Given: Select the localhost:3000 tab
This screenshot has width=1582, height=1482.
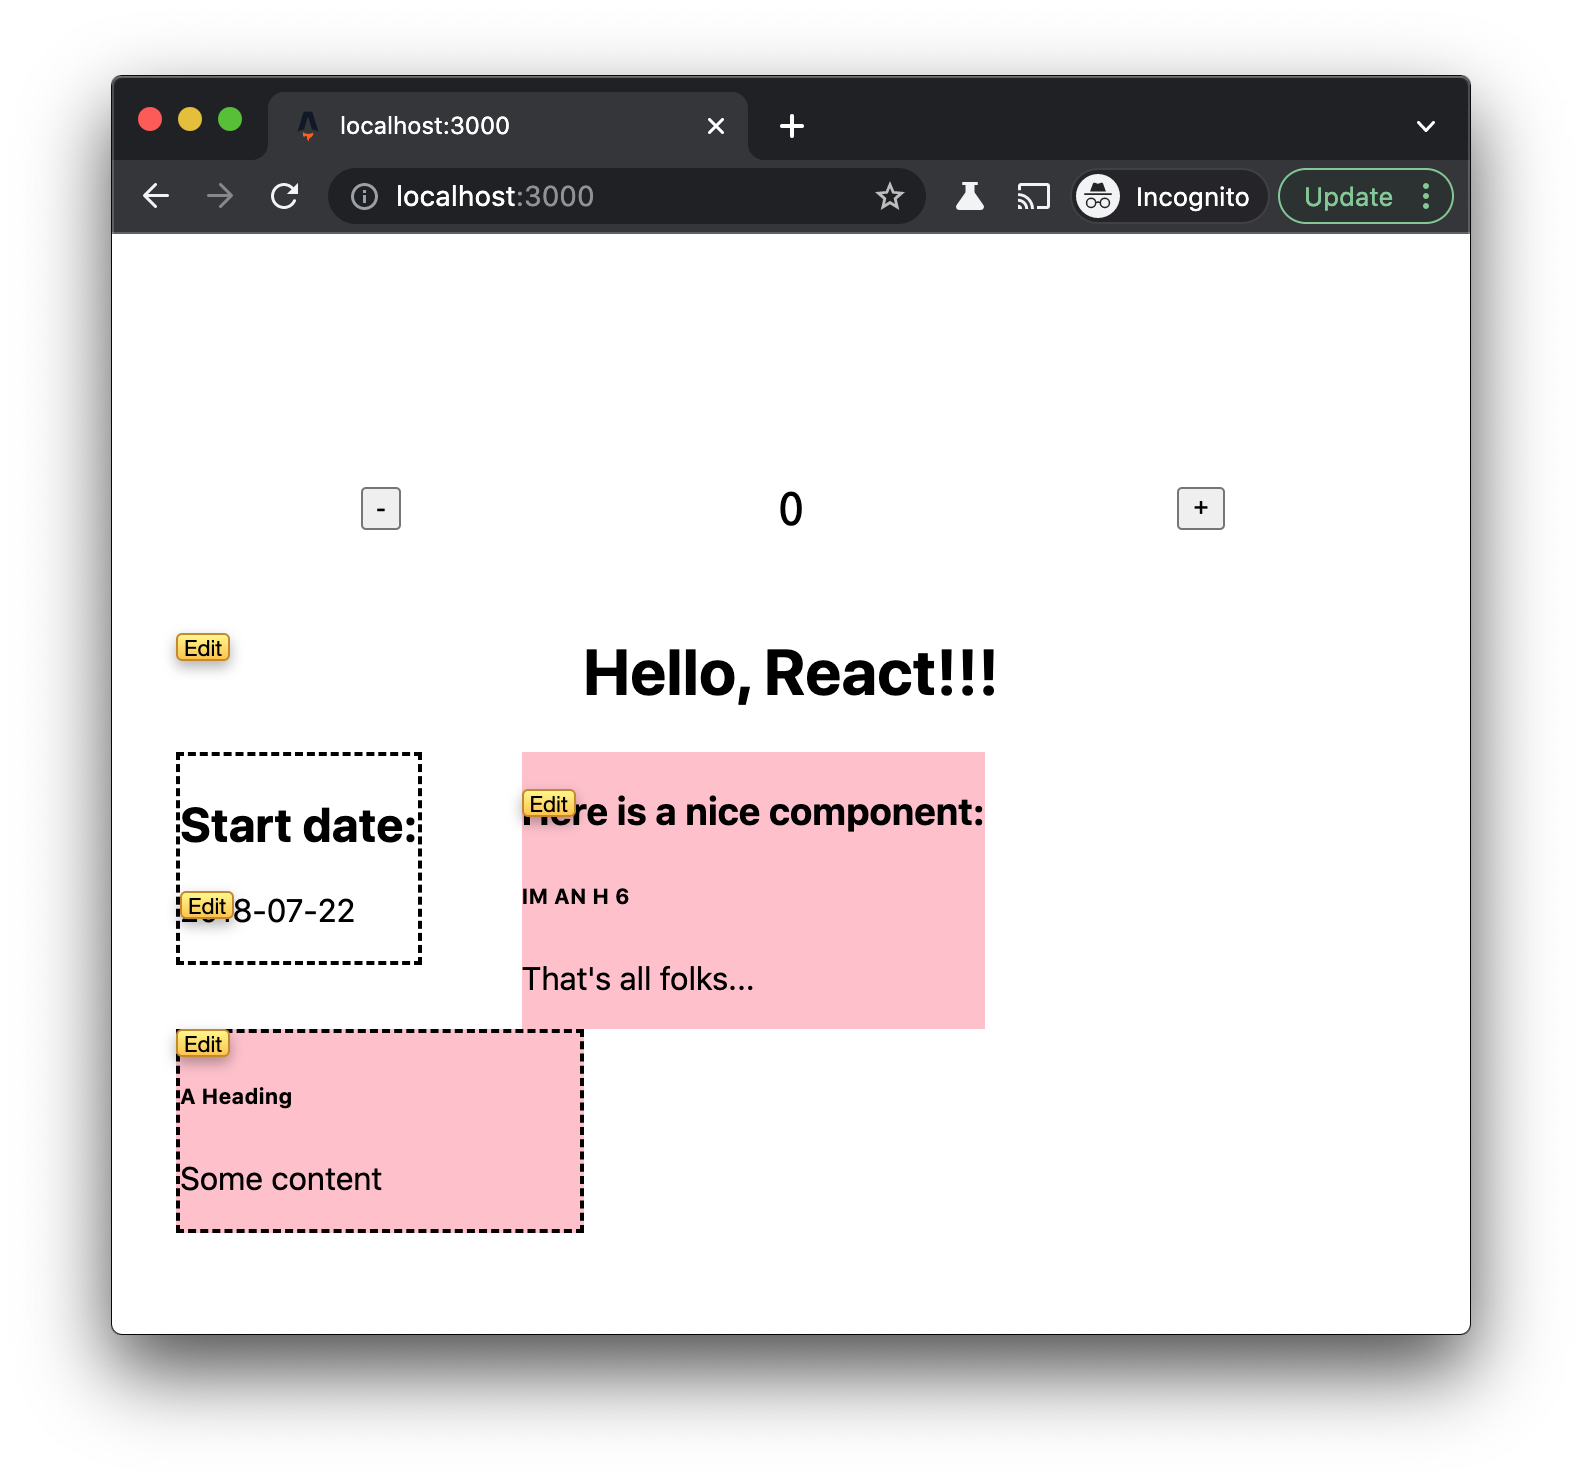Looking at the screenshot, I should 508,126.
